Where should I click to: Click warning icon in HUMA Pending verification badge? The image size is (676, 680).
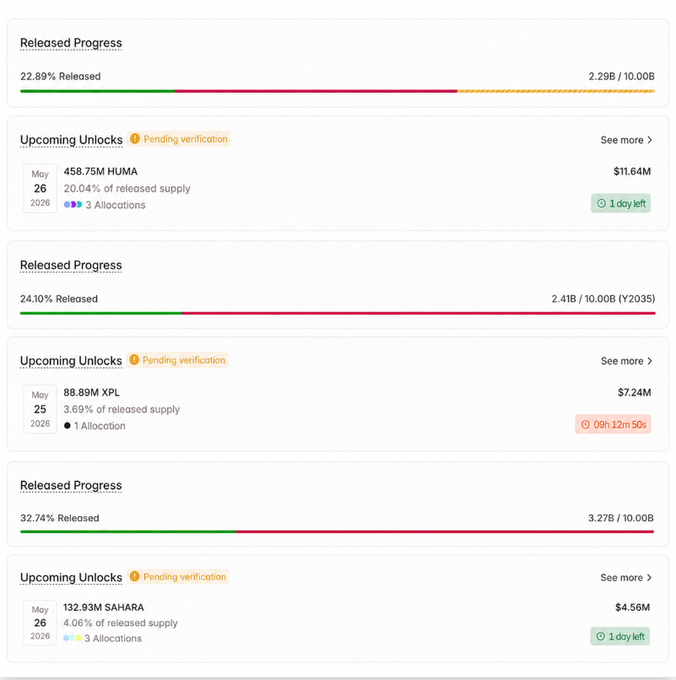coord(135,139)
